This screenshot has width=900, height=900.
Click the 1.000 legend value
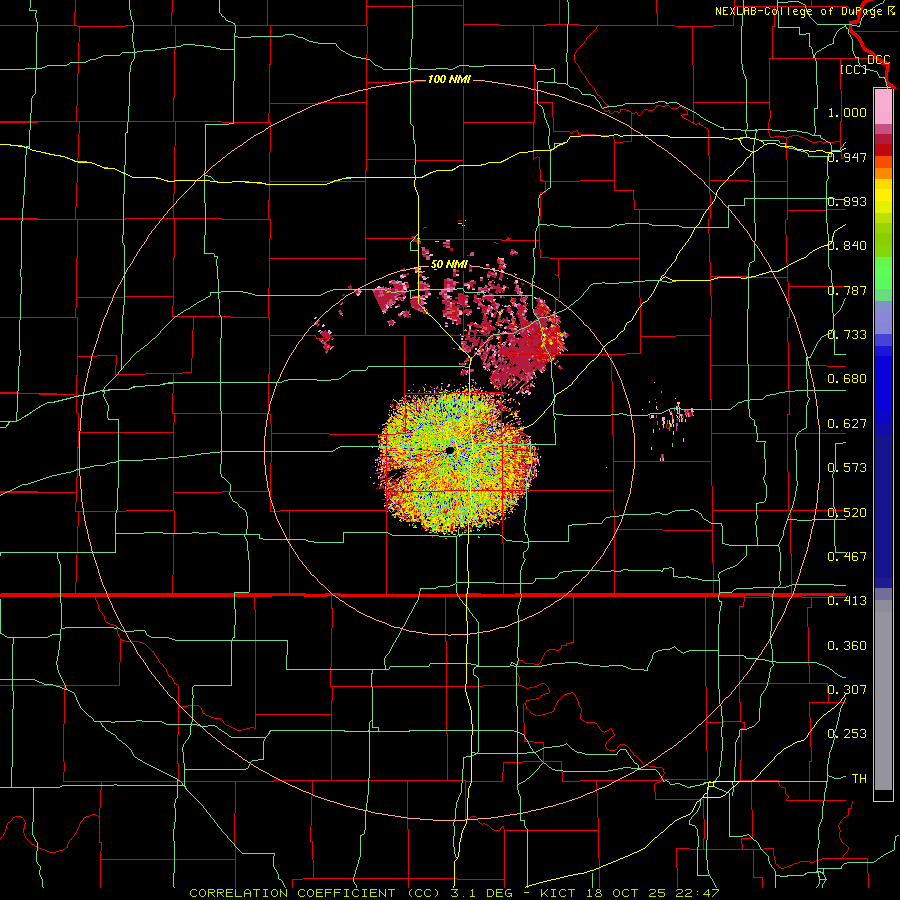click(x=847, y=112)
